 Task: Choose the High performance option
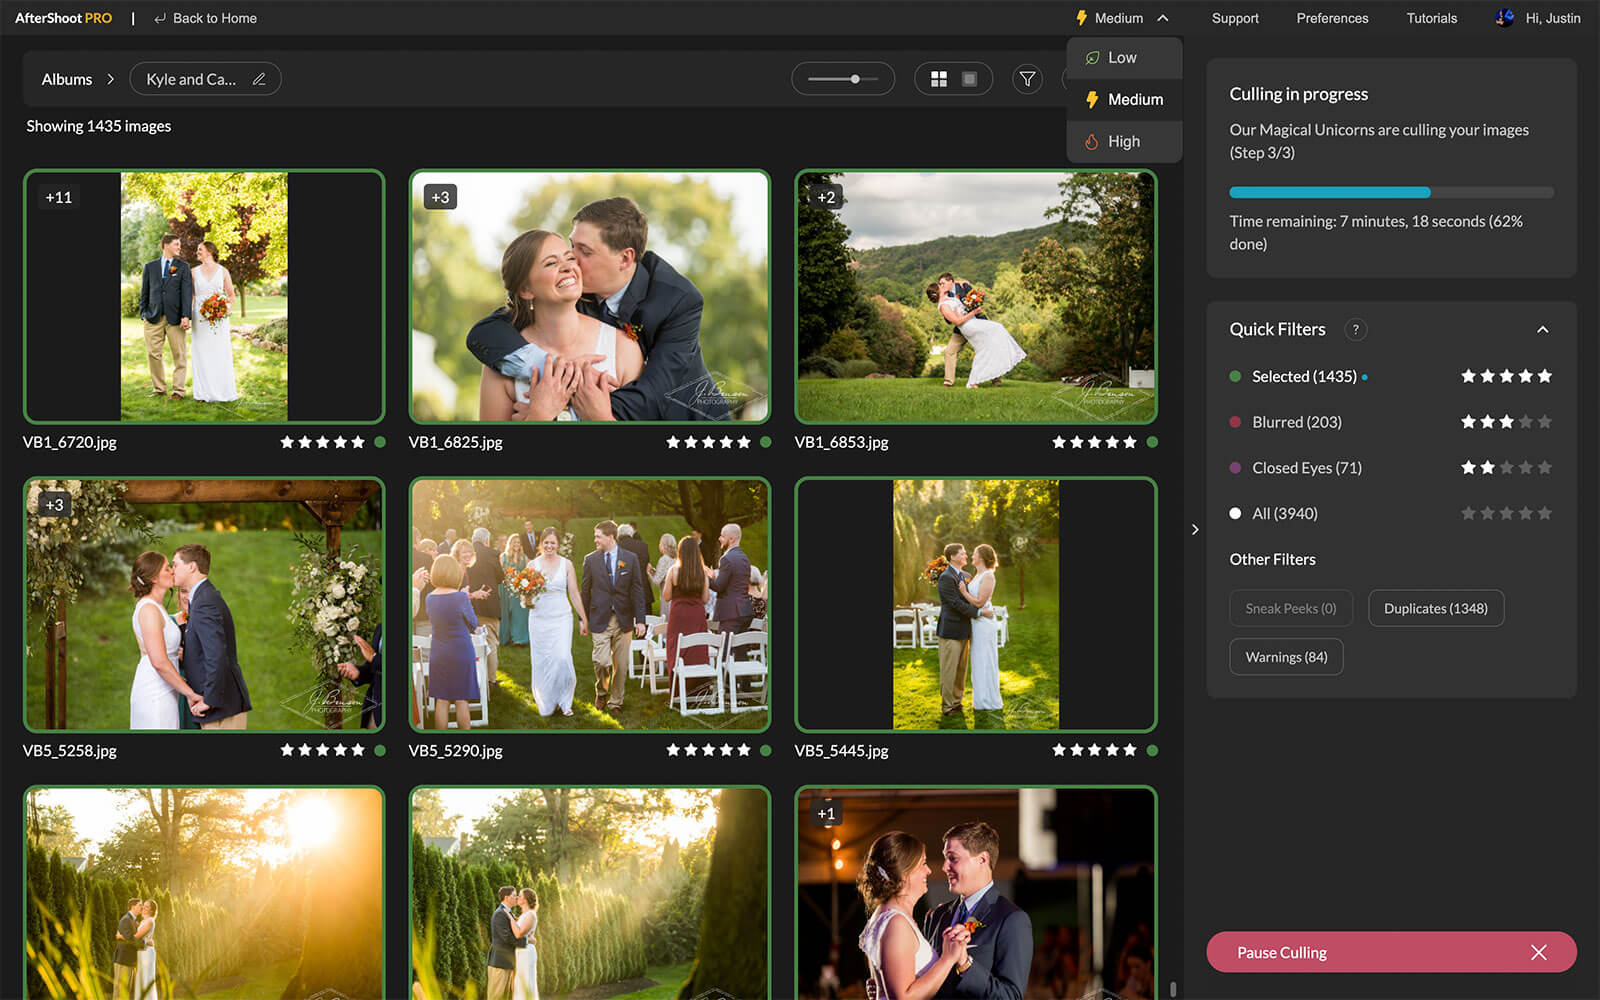(1123, 142)
